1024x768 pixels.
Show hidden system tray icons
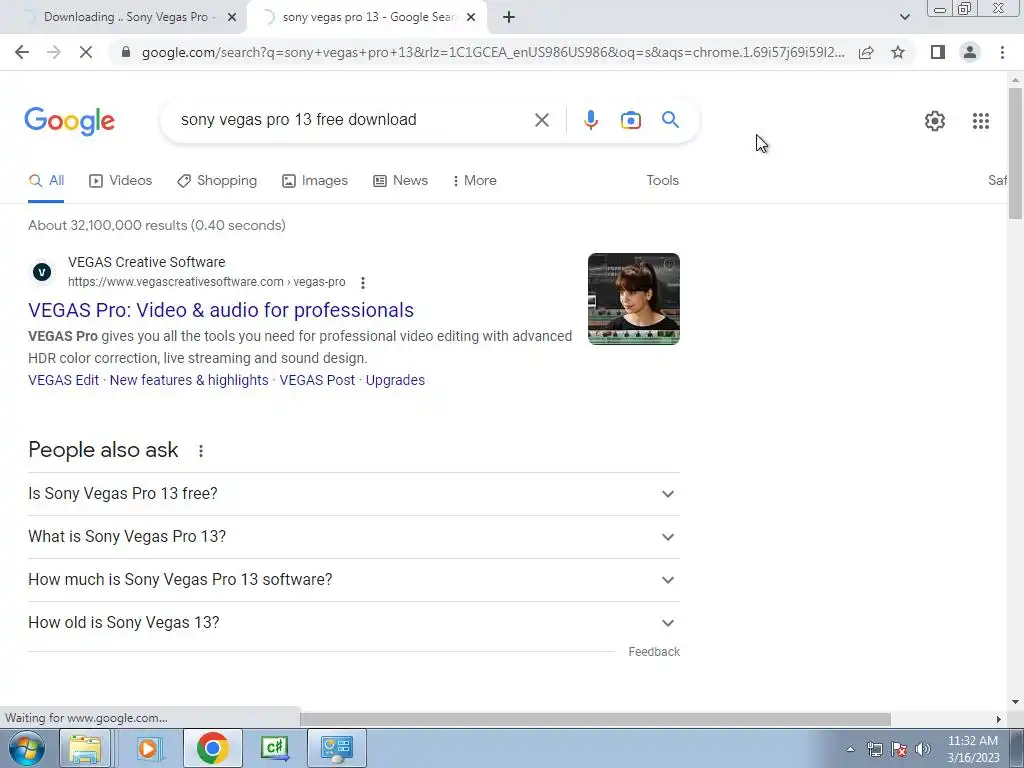point(850,749)
